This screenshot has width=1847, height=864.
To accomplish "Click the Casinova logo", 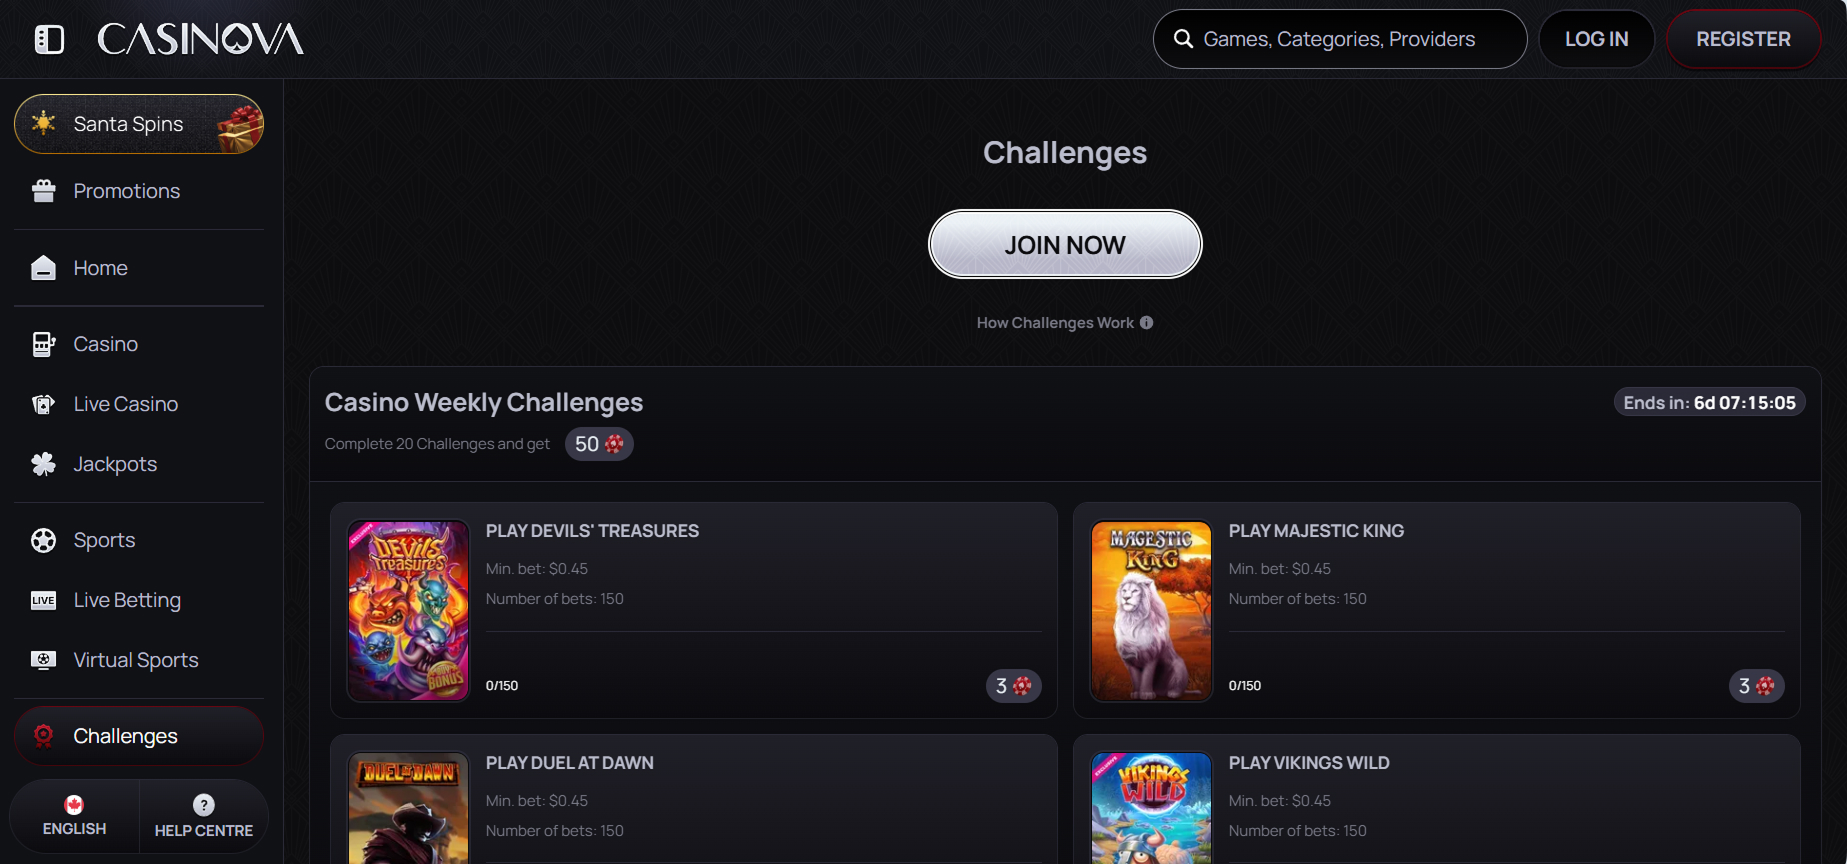I will point(200,39).
